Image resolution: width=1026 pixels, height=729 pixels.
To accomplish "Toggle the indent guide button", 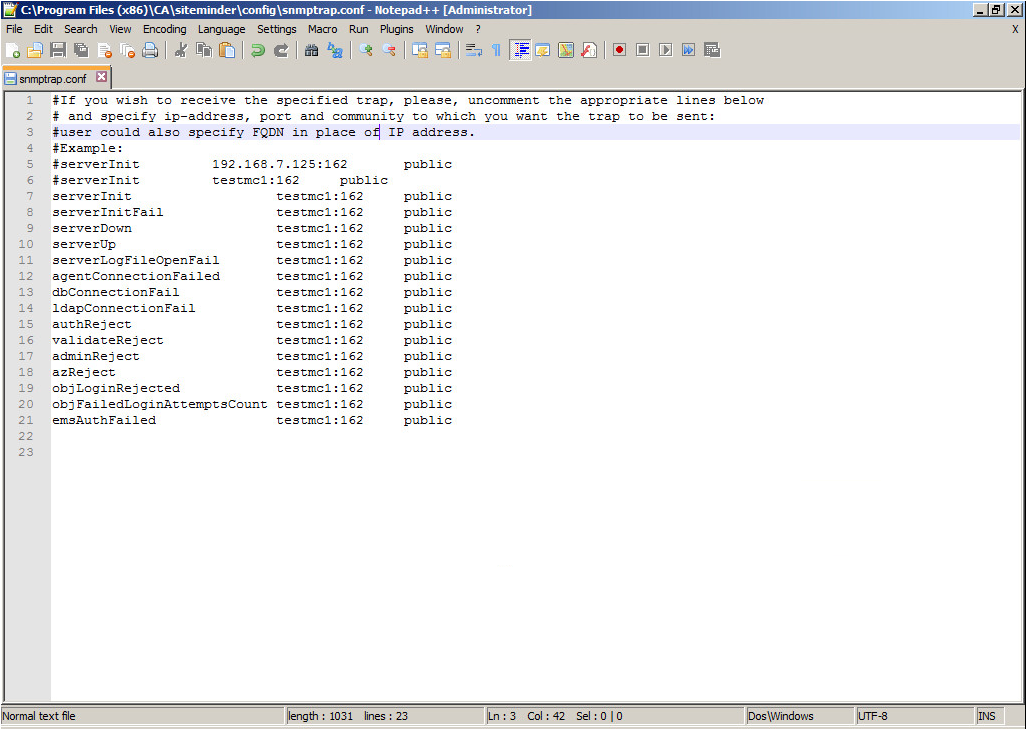I will tap(520, 50).
